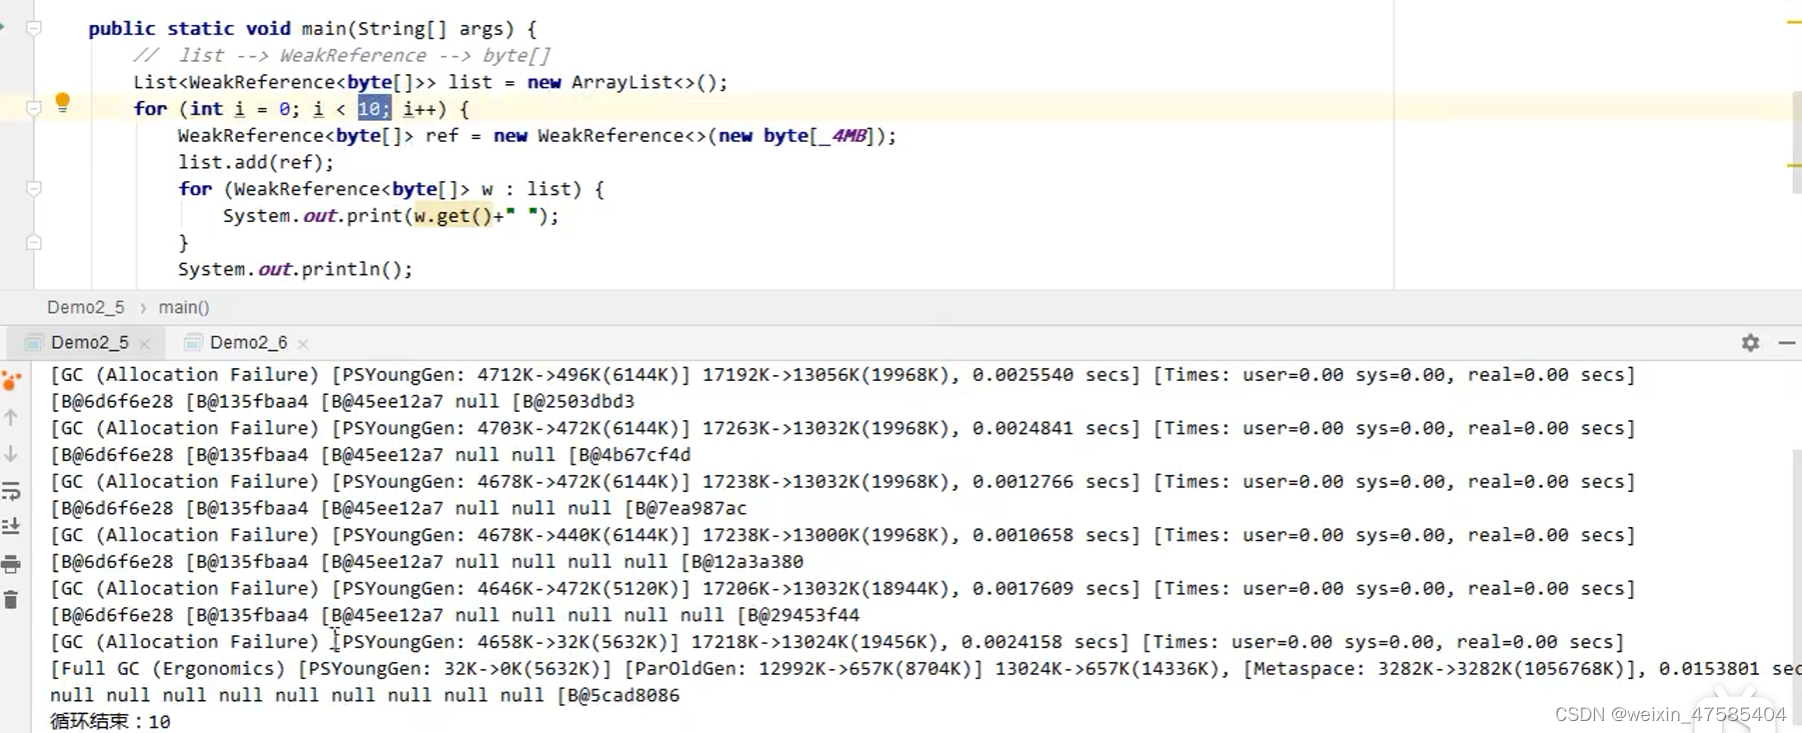This screenshot has height=733, width=1802.
Task: Click the top yellow warning stripe mark
Action: coord(1794,22)
